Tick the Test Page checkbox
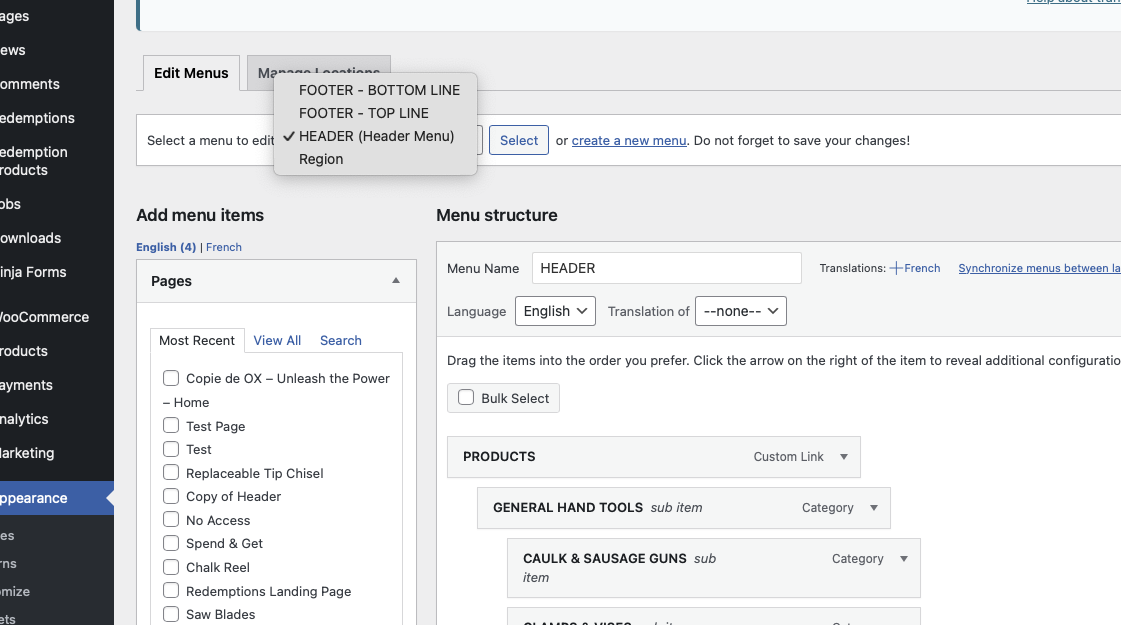Viewport: 1121px width, 625px height. 171,426
